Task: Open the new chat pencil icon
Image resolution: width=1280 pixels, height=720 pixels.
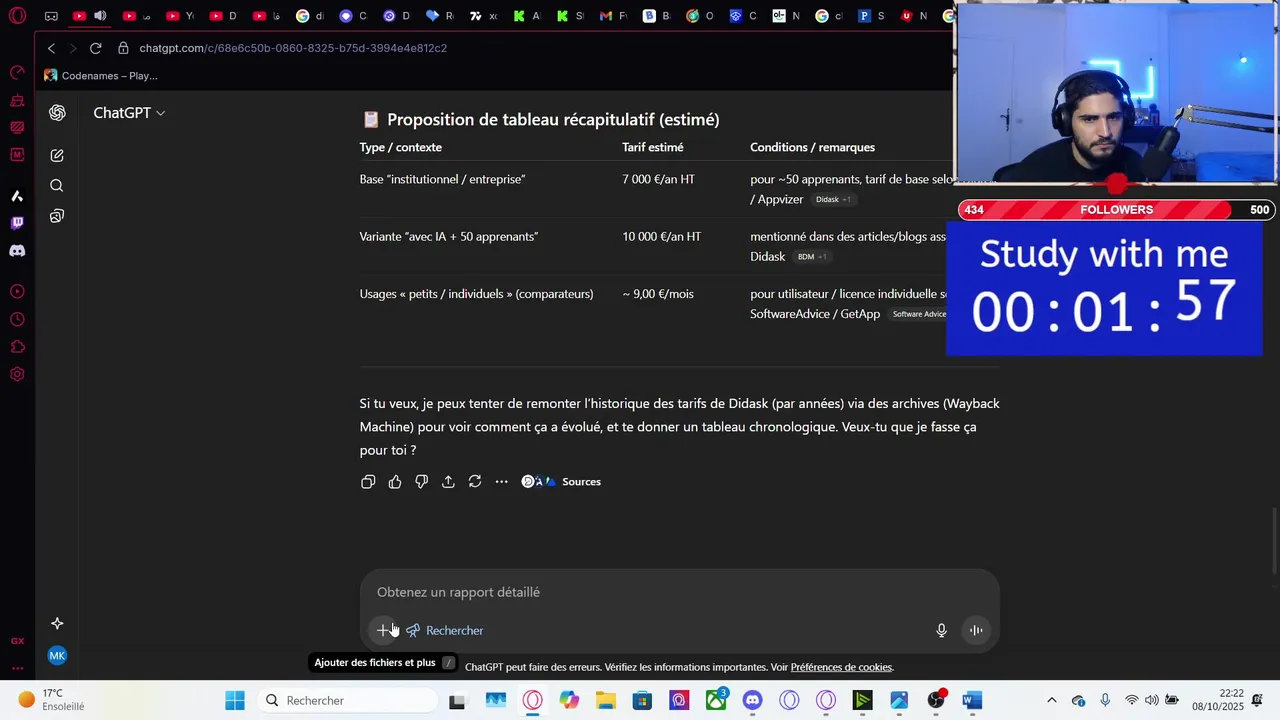Action: click(57, 155)
